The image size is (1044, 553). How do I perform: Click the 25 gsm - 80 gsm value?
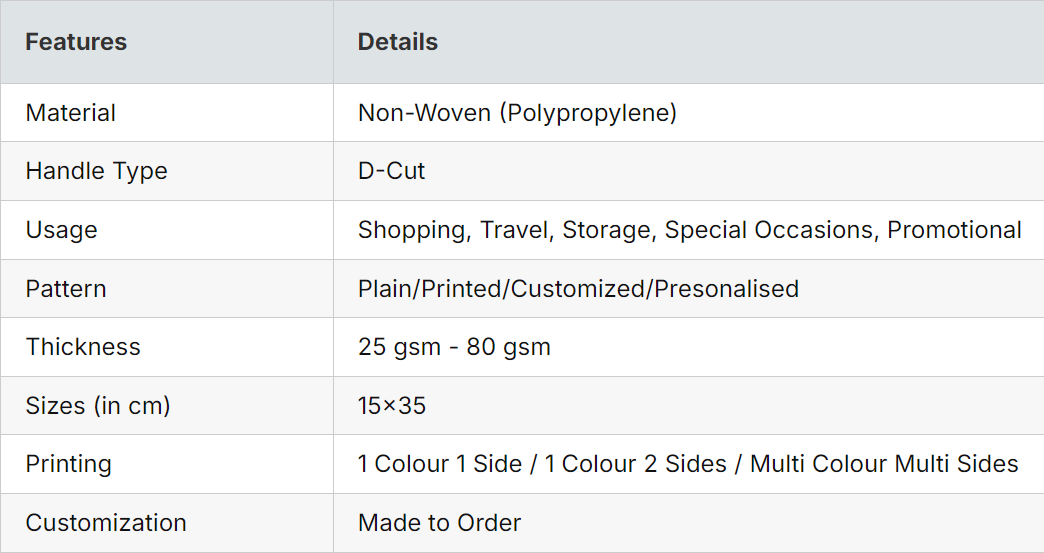(454, 347)
